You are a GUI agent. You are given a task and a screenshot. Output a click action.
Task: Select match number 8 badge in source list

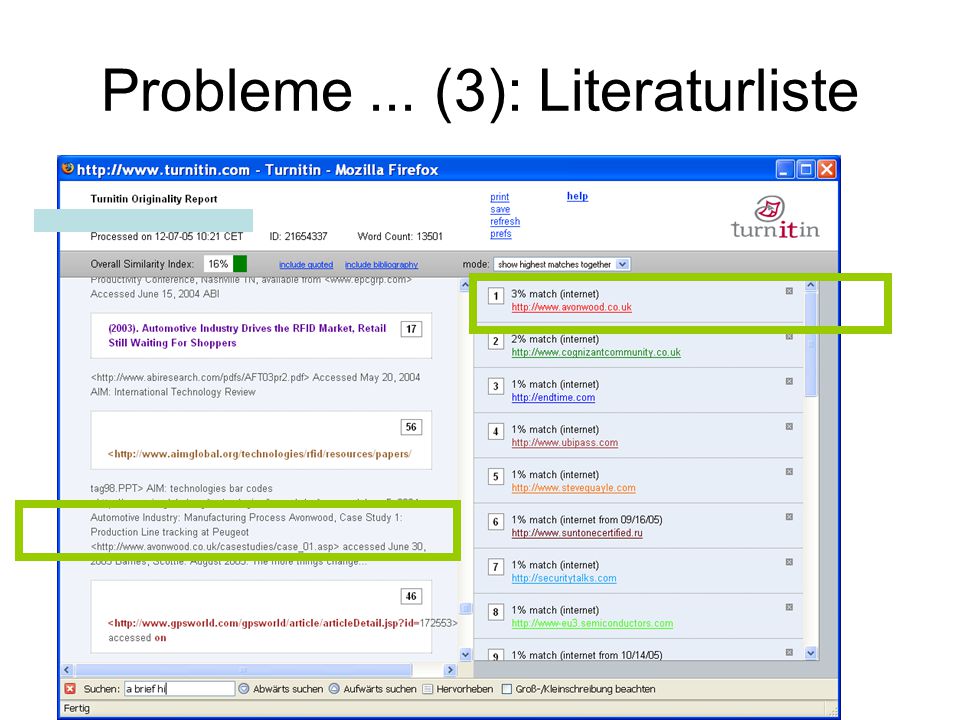tap(496, 612)
